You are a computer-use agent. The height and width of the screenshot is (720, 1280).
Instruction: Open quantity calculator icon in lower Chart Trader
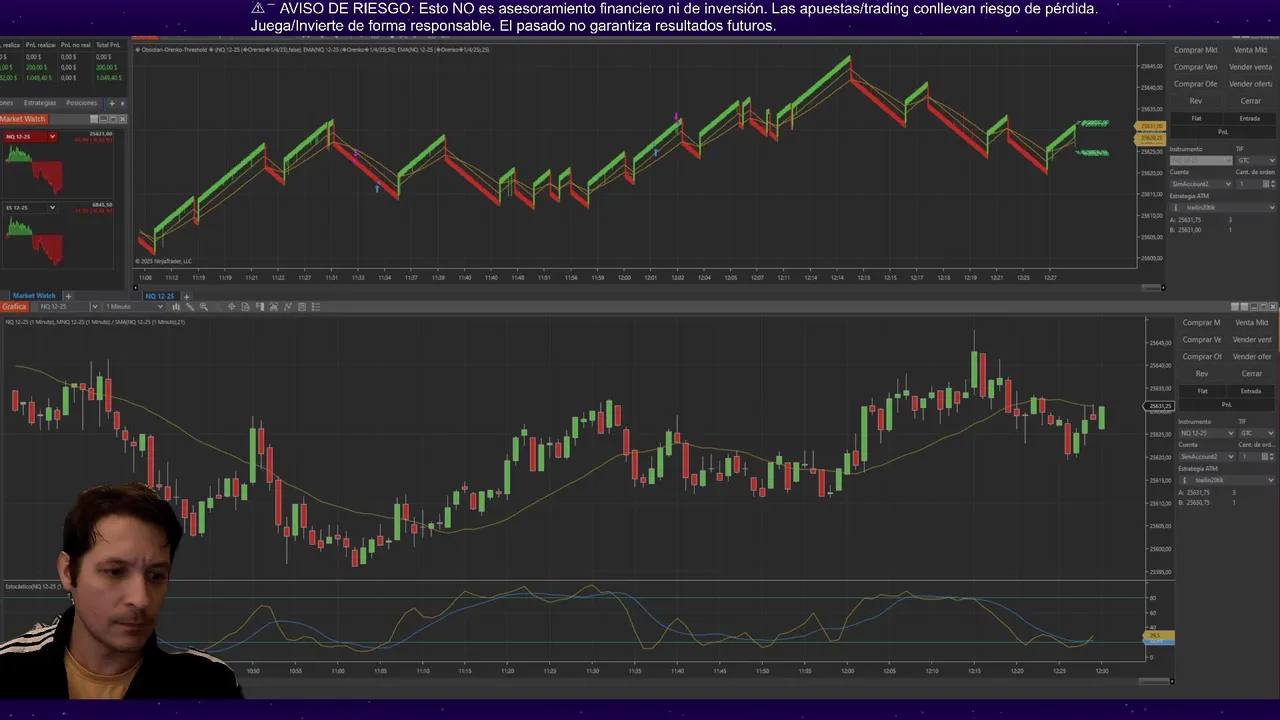(1265, 456)
